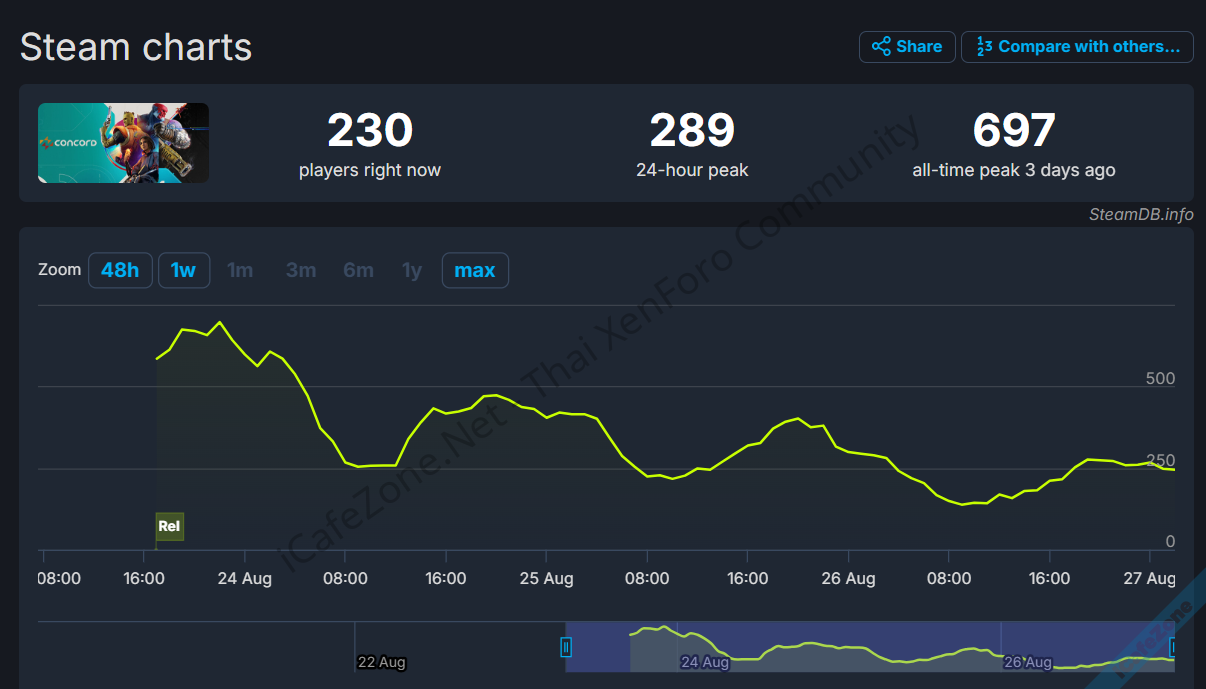The width and height of the screenshot is (1206, 689).
Task: Click the right navigator range handle
Action: pyautogui.click(x=1173, y=647)
